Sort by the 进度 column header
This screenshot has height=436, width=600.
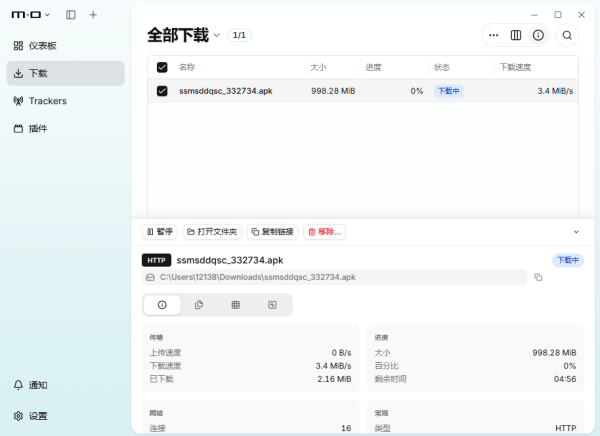click(373, 67)
